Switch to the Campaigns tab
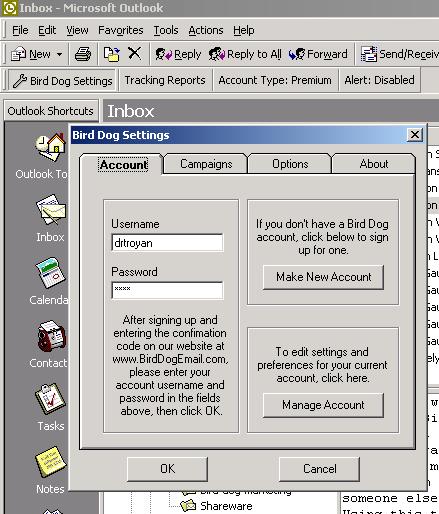The height and width of the screenshot is (514, 439). pos(206,164)
